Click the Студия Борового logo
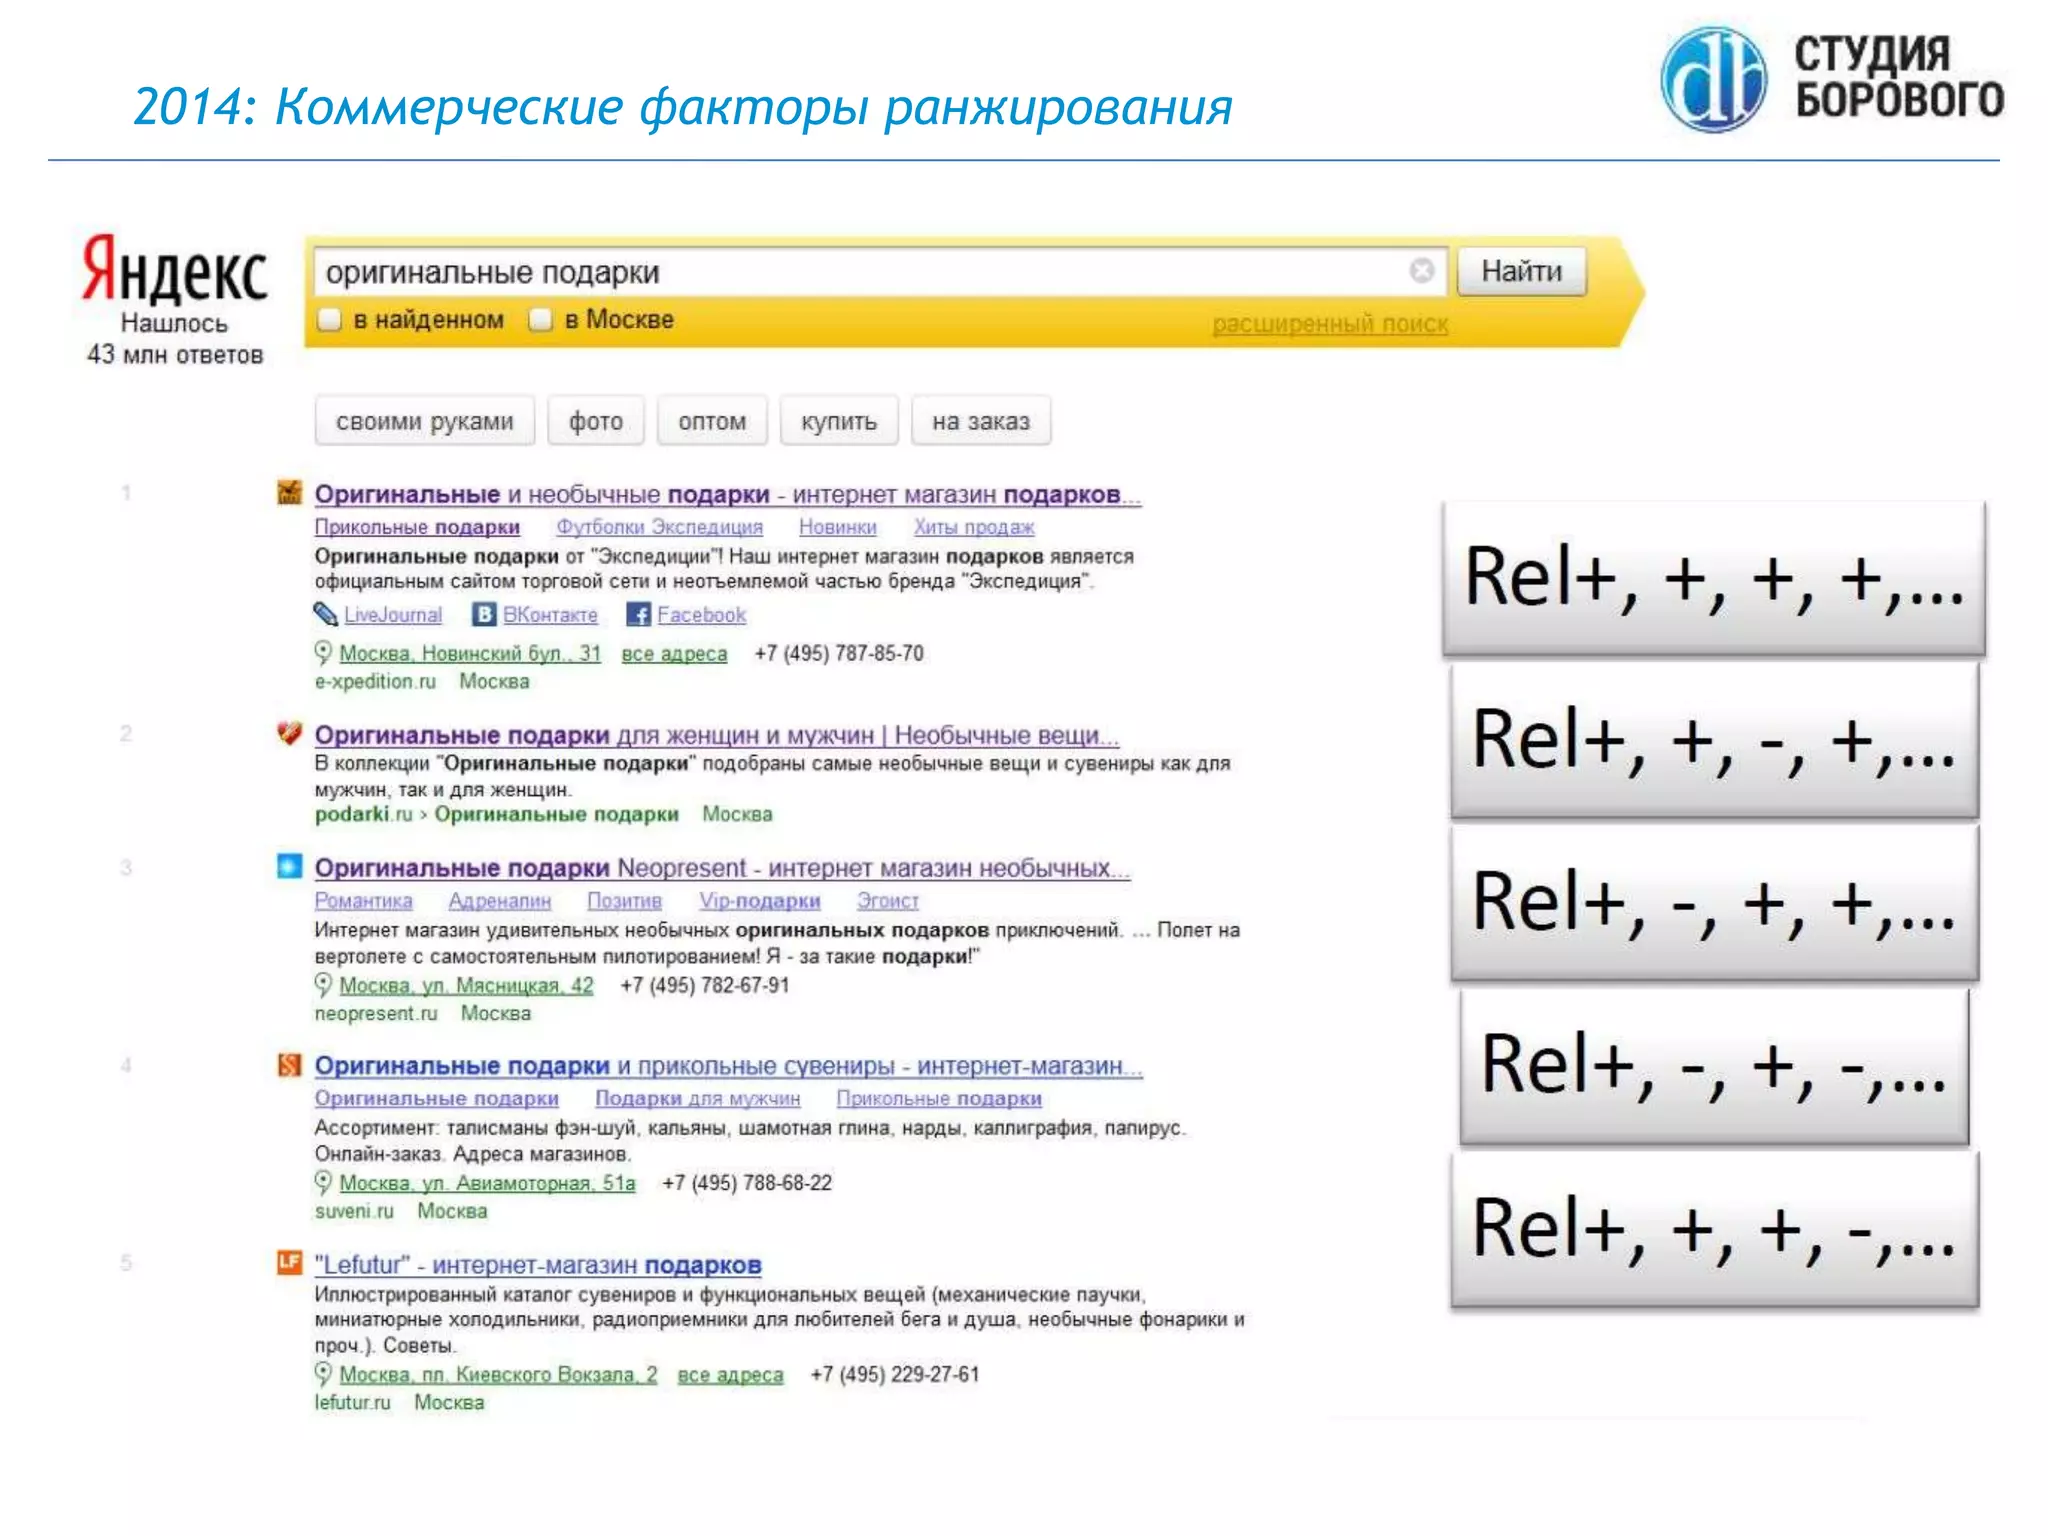Viewport: 2048px width, 1536px height. 1832,80
